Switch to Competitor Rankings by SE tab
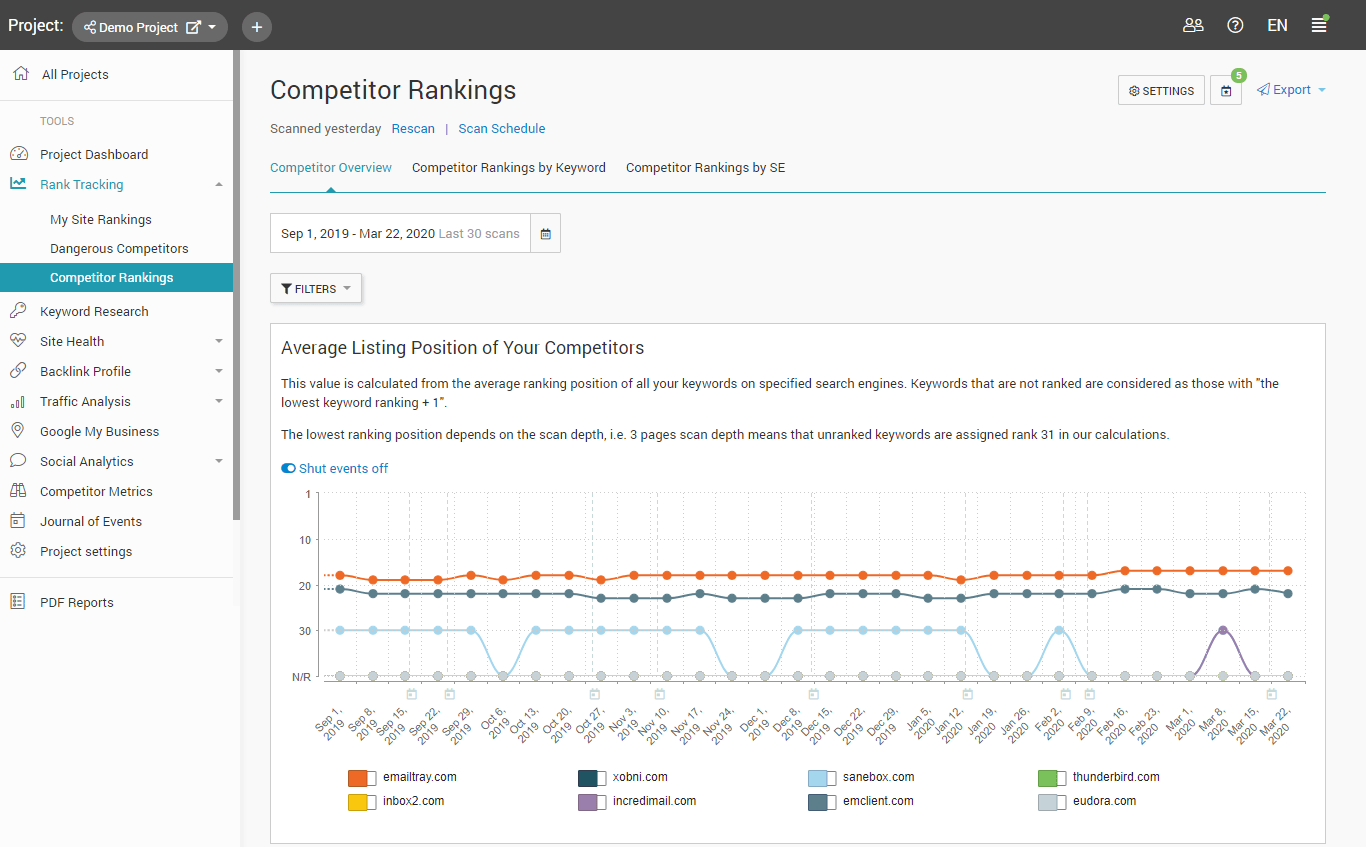Image resolution: width=1366 pixels, height=847 pixels. pos(705,168)
